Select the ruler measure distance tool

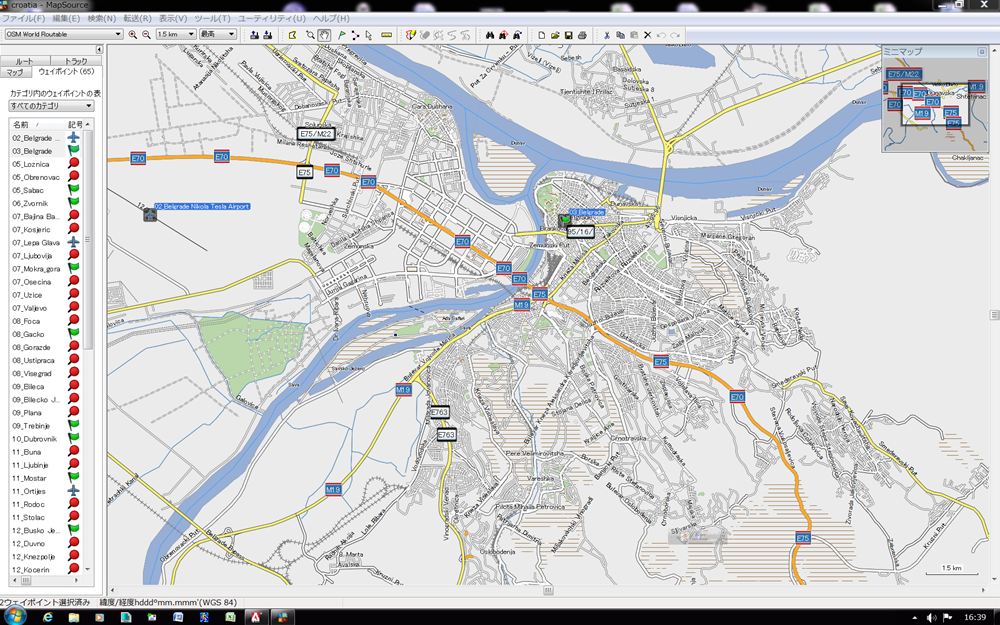point(386,34)
